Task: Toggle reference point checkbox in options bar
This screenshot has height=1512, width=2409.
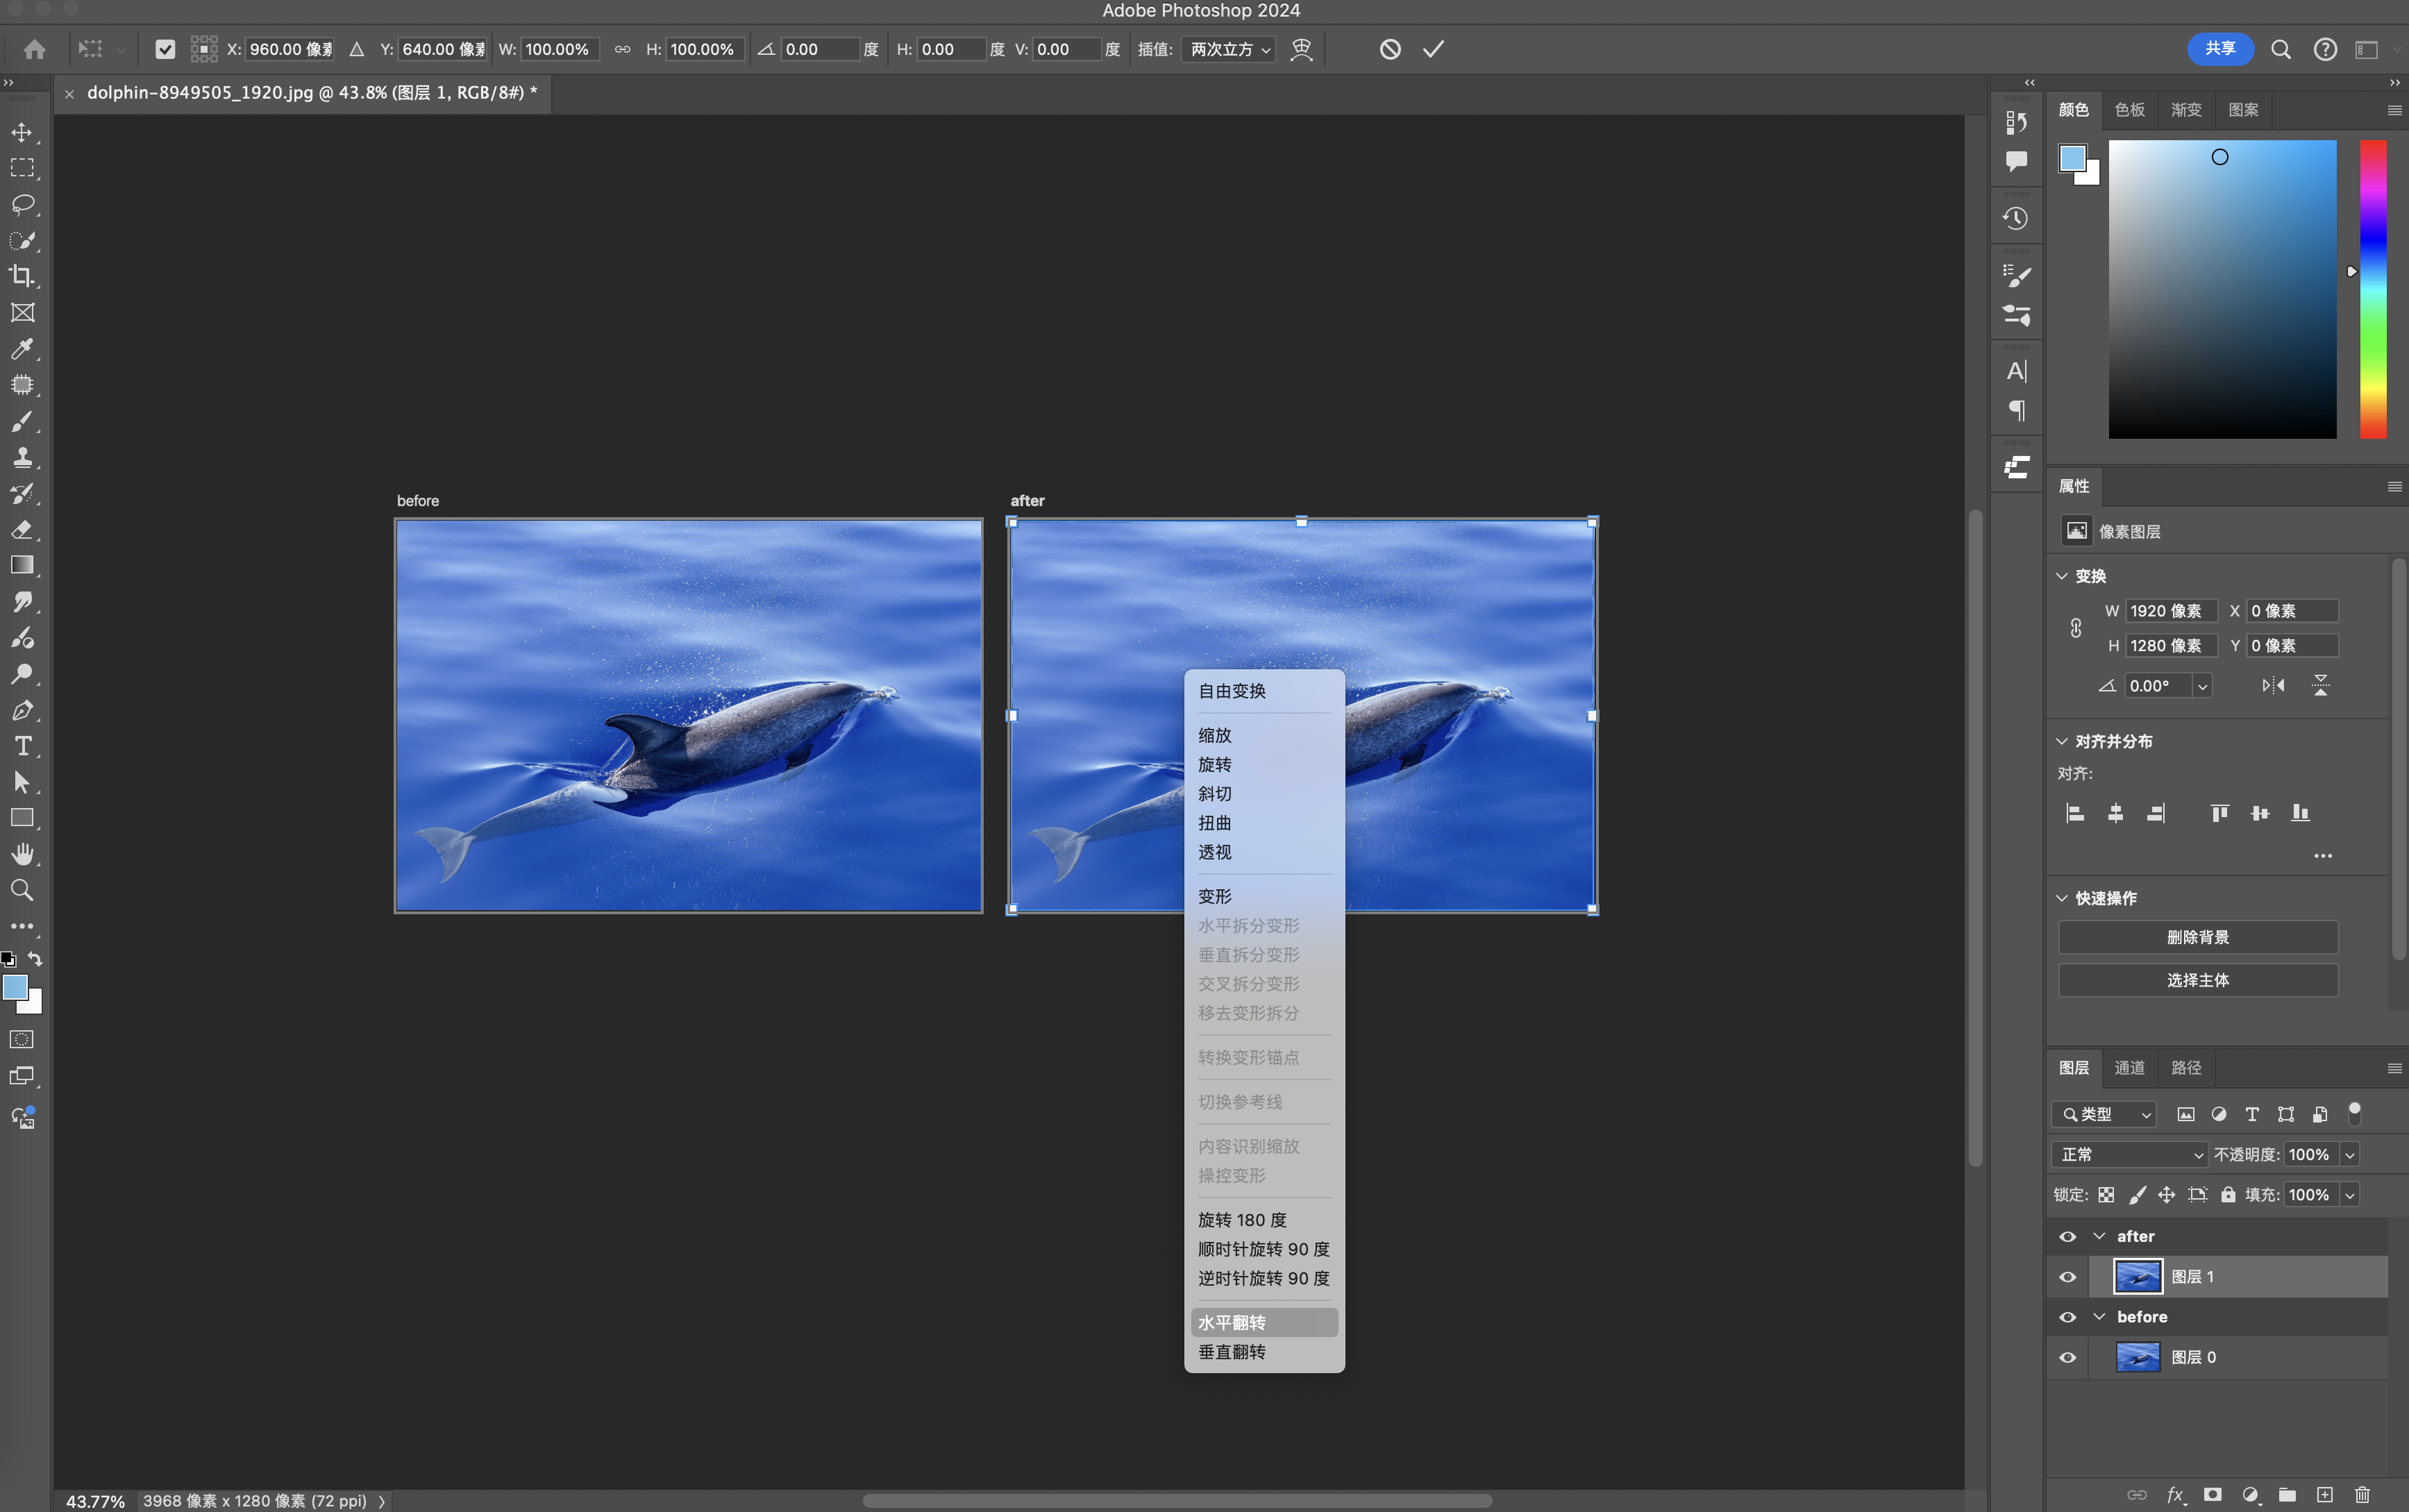Action: tap(165, 49)
